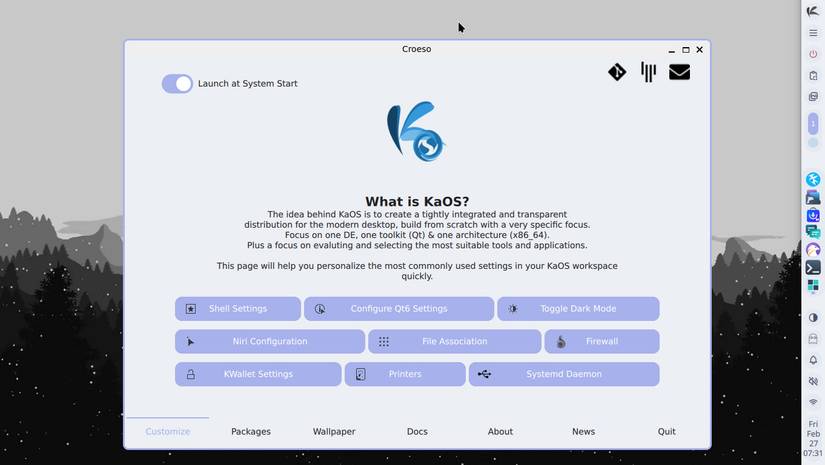
Task: Switch to the About tab
Action: 500,431
